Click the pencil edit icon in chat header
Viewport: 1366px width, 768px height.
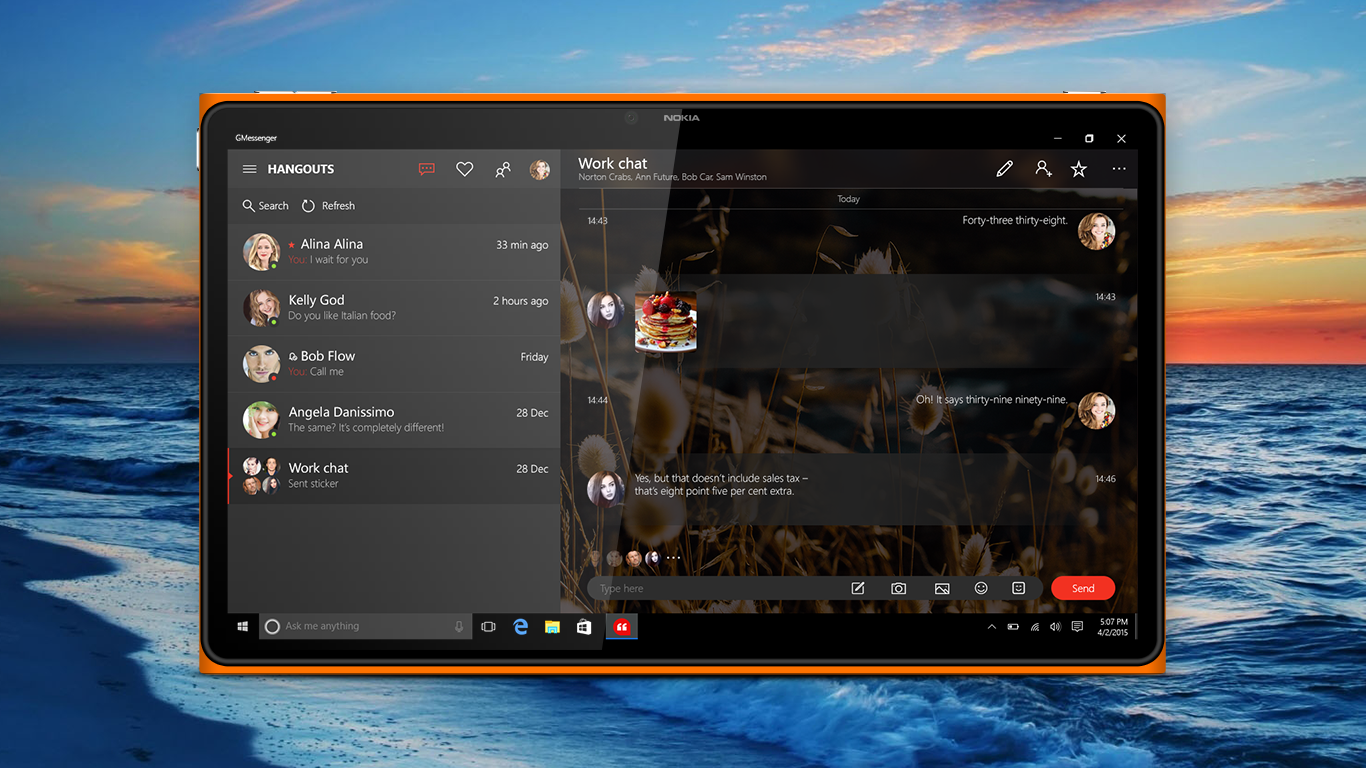(x=1004, y=169)
